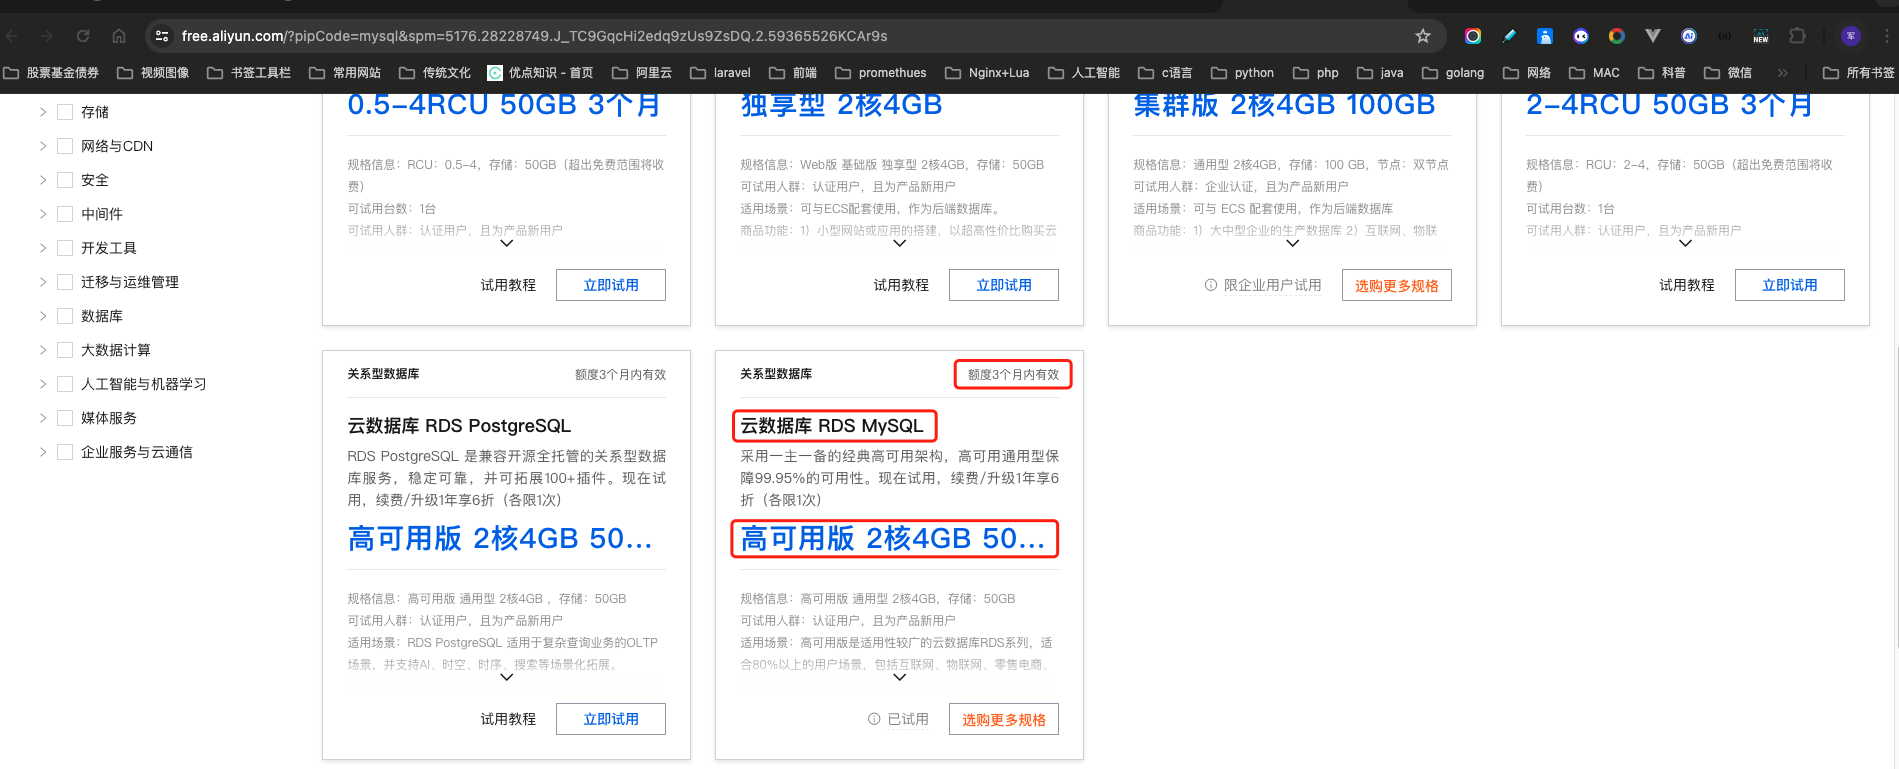Bookmark this page with the star icon
Screen dimensions: 1899x769
1423,36
